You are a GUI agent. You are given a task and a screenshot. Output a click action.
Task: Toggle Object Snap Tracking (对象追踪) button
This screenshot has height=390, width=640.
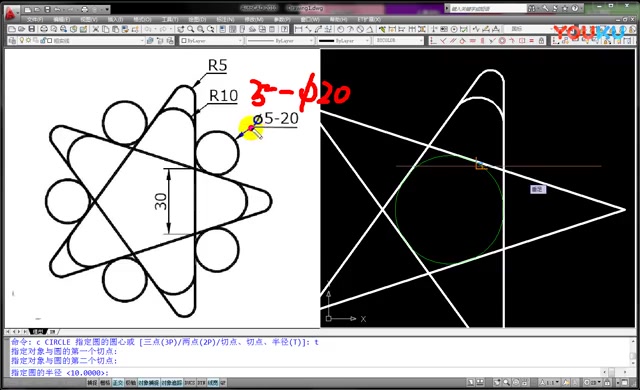coord(171,383)
